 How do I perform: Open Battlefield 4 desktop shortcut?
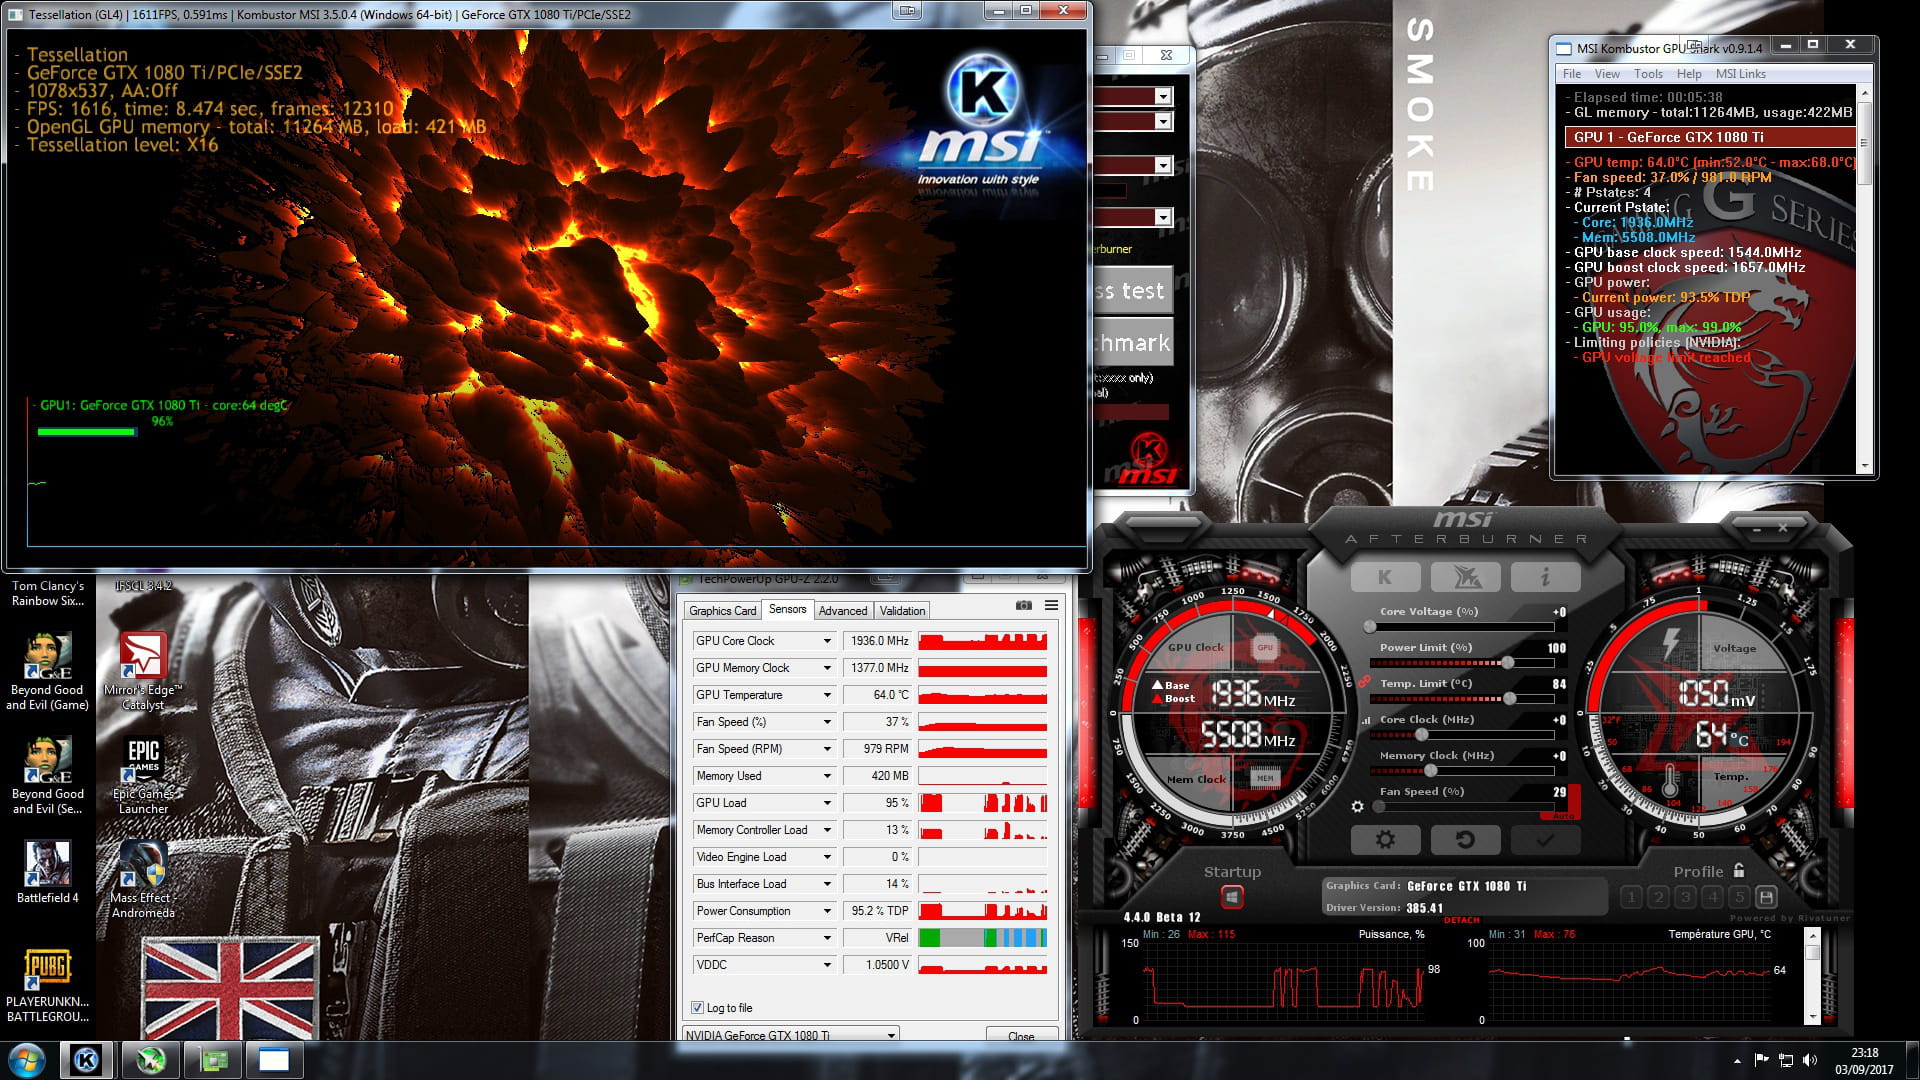pyautogui.click(x=47, y=872)
